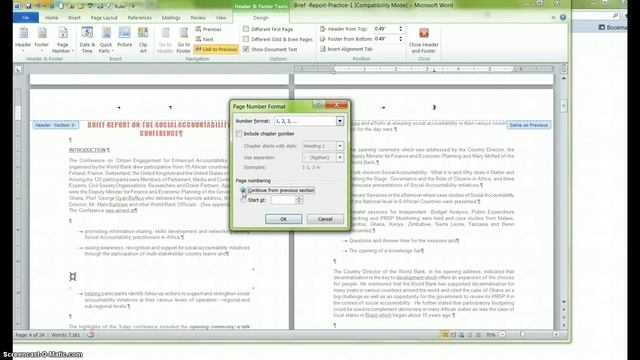Click the proofing errors icon
640x360 pixels.
(x=91, y=335)
